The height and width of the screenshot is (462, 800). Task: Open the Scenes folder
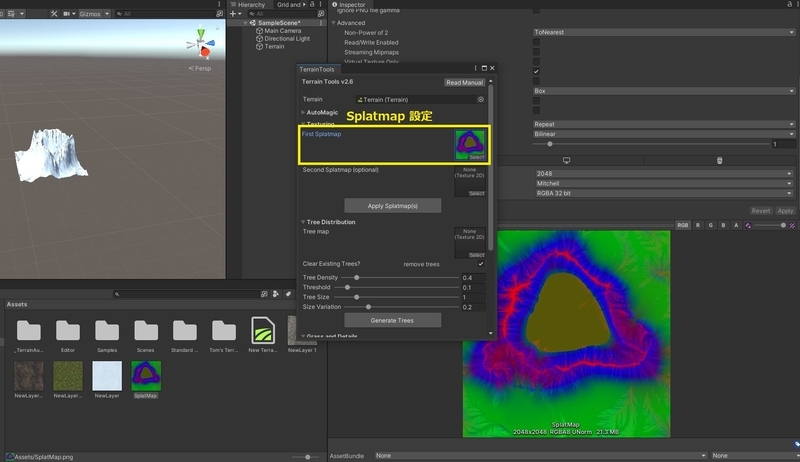(146, 335)
